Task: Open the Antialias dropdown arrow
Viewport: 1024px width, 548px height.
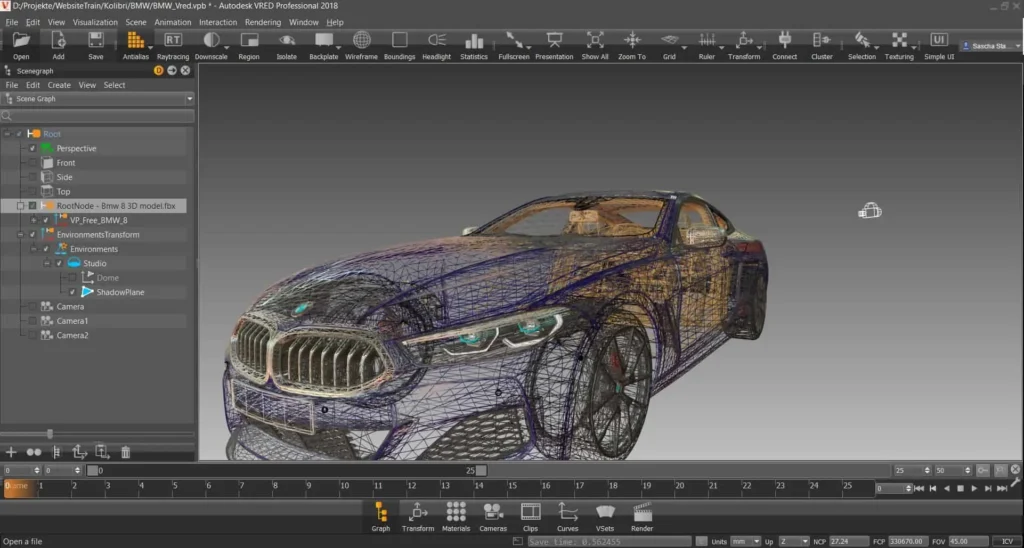Action: [150, 48]
